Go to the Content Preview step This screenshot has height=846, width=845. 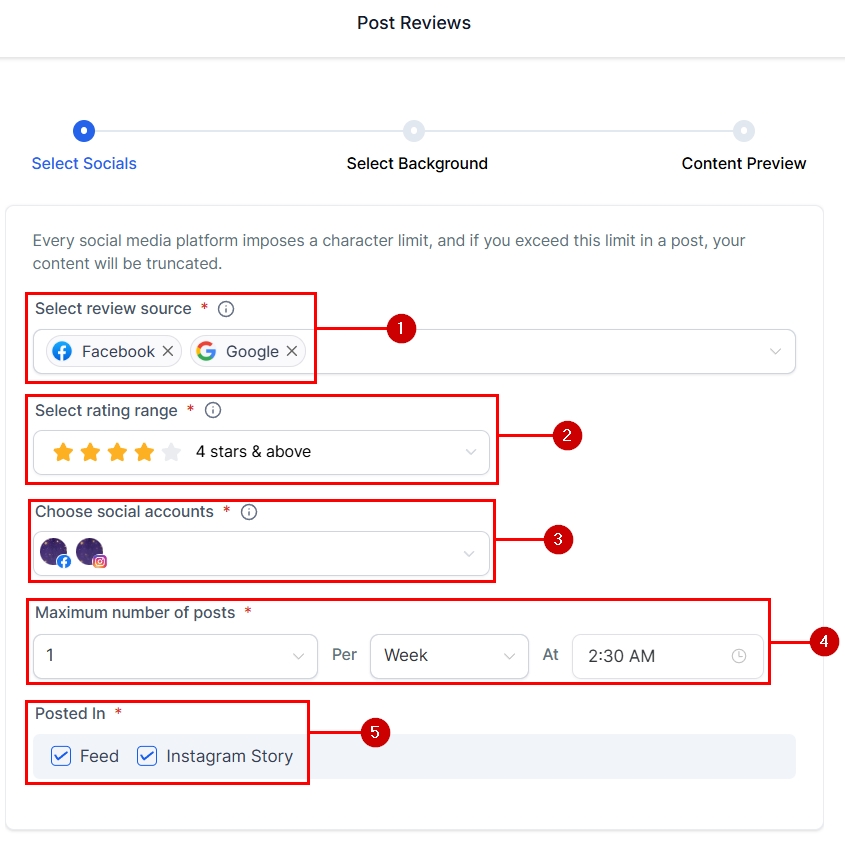(743, 131)
